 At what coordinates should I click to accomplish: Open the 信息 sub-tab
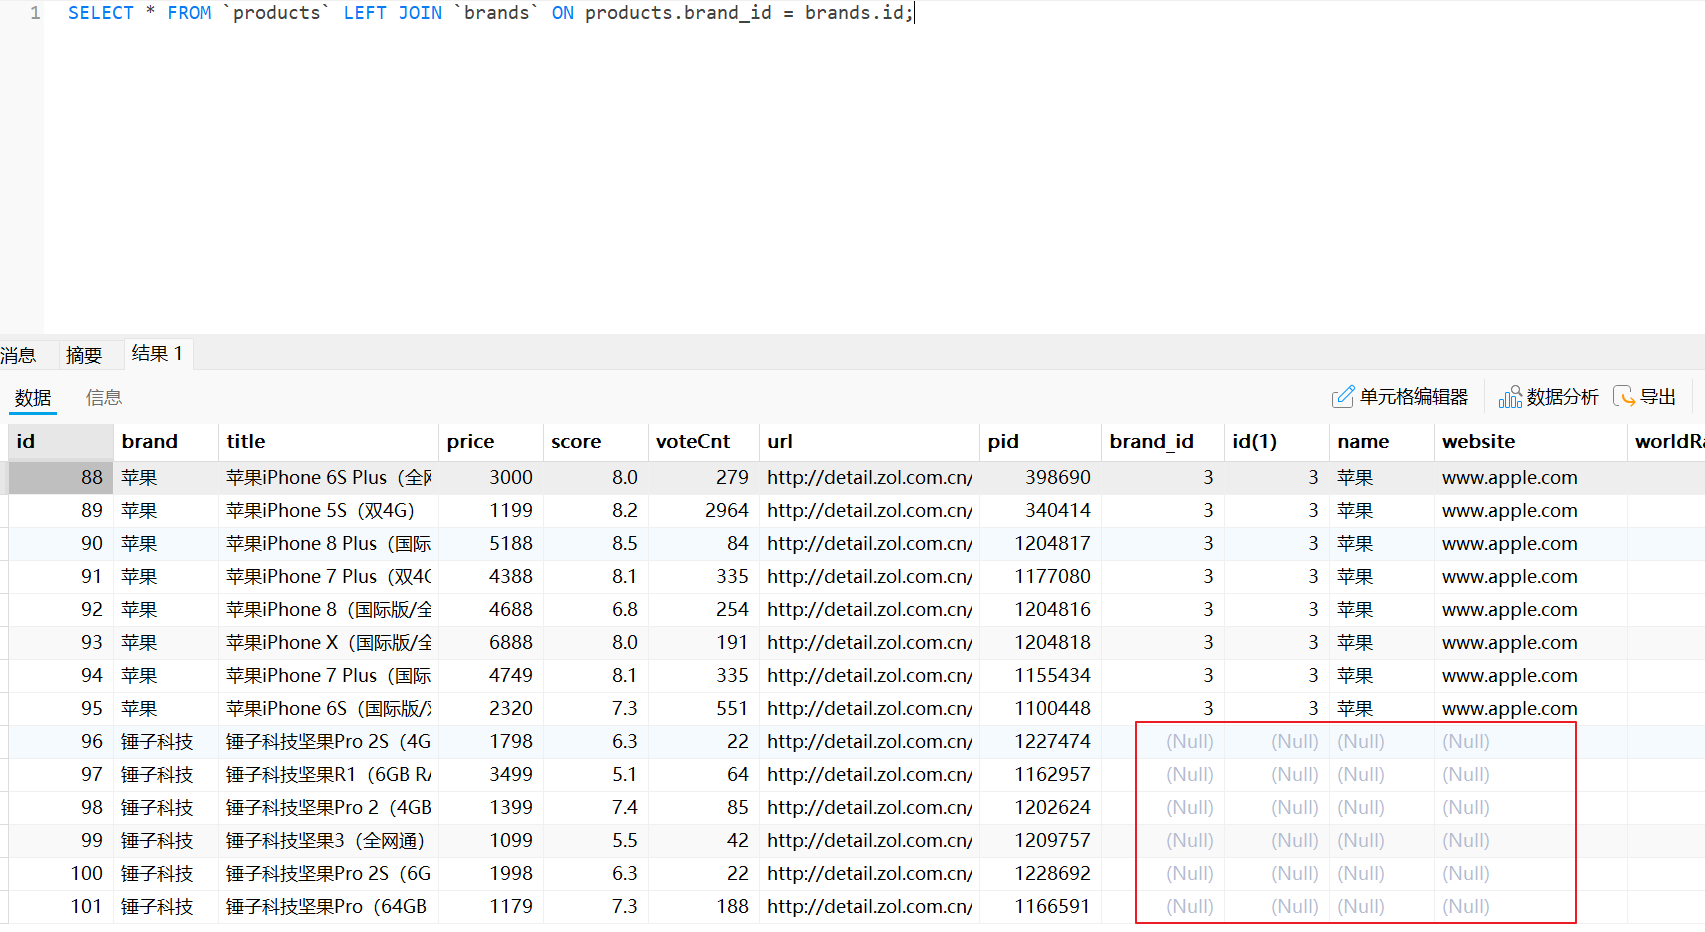[x=103, y=397]
